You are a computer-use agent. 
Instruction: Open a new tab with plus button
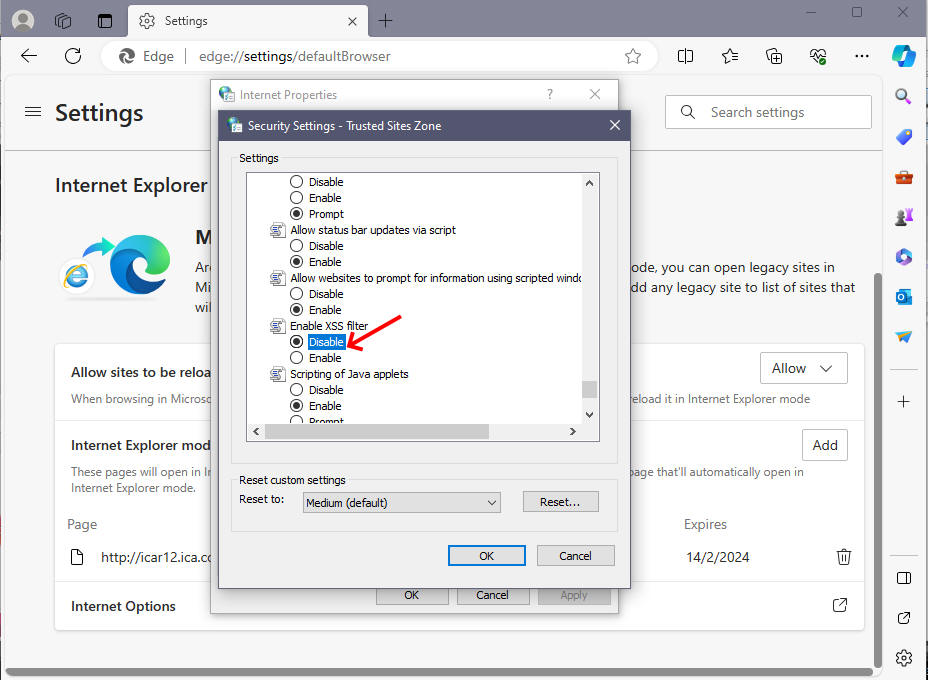point(385,21)
